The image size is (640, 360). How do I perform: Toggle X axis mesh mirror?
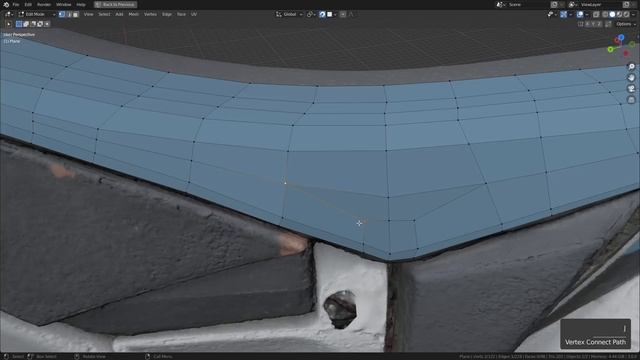click(587, 24)
